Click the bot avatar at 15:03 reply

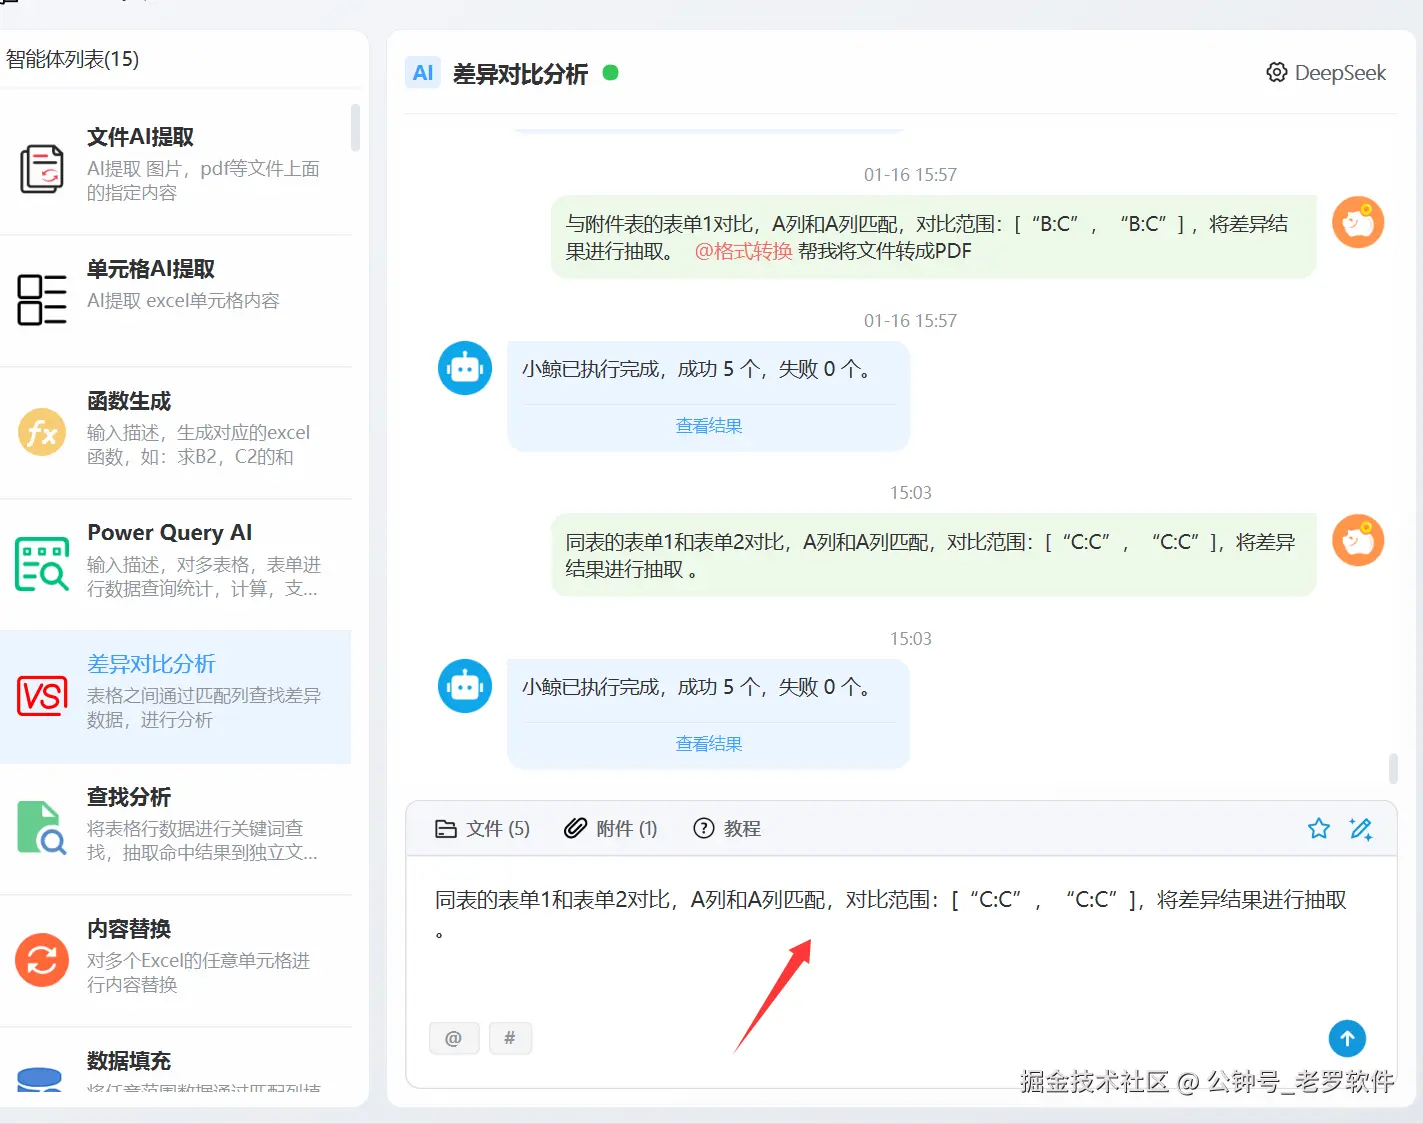coord(465,686)
